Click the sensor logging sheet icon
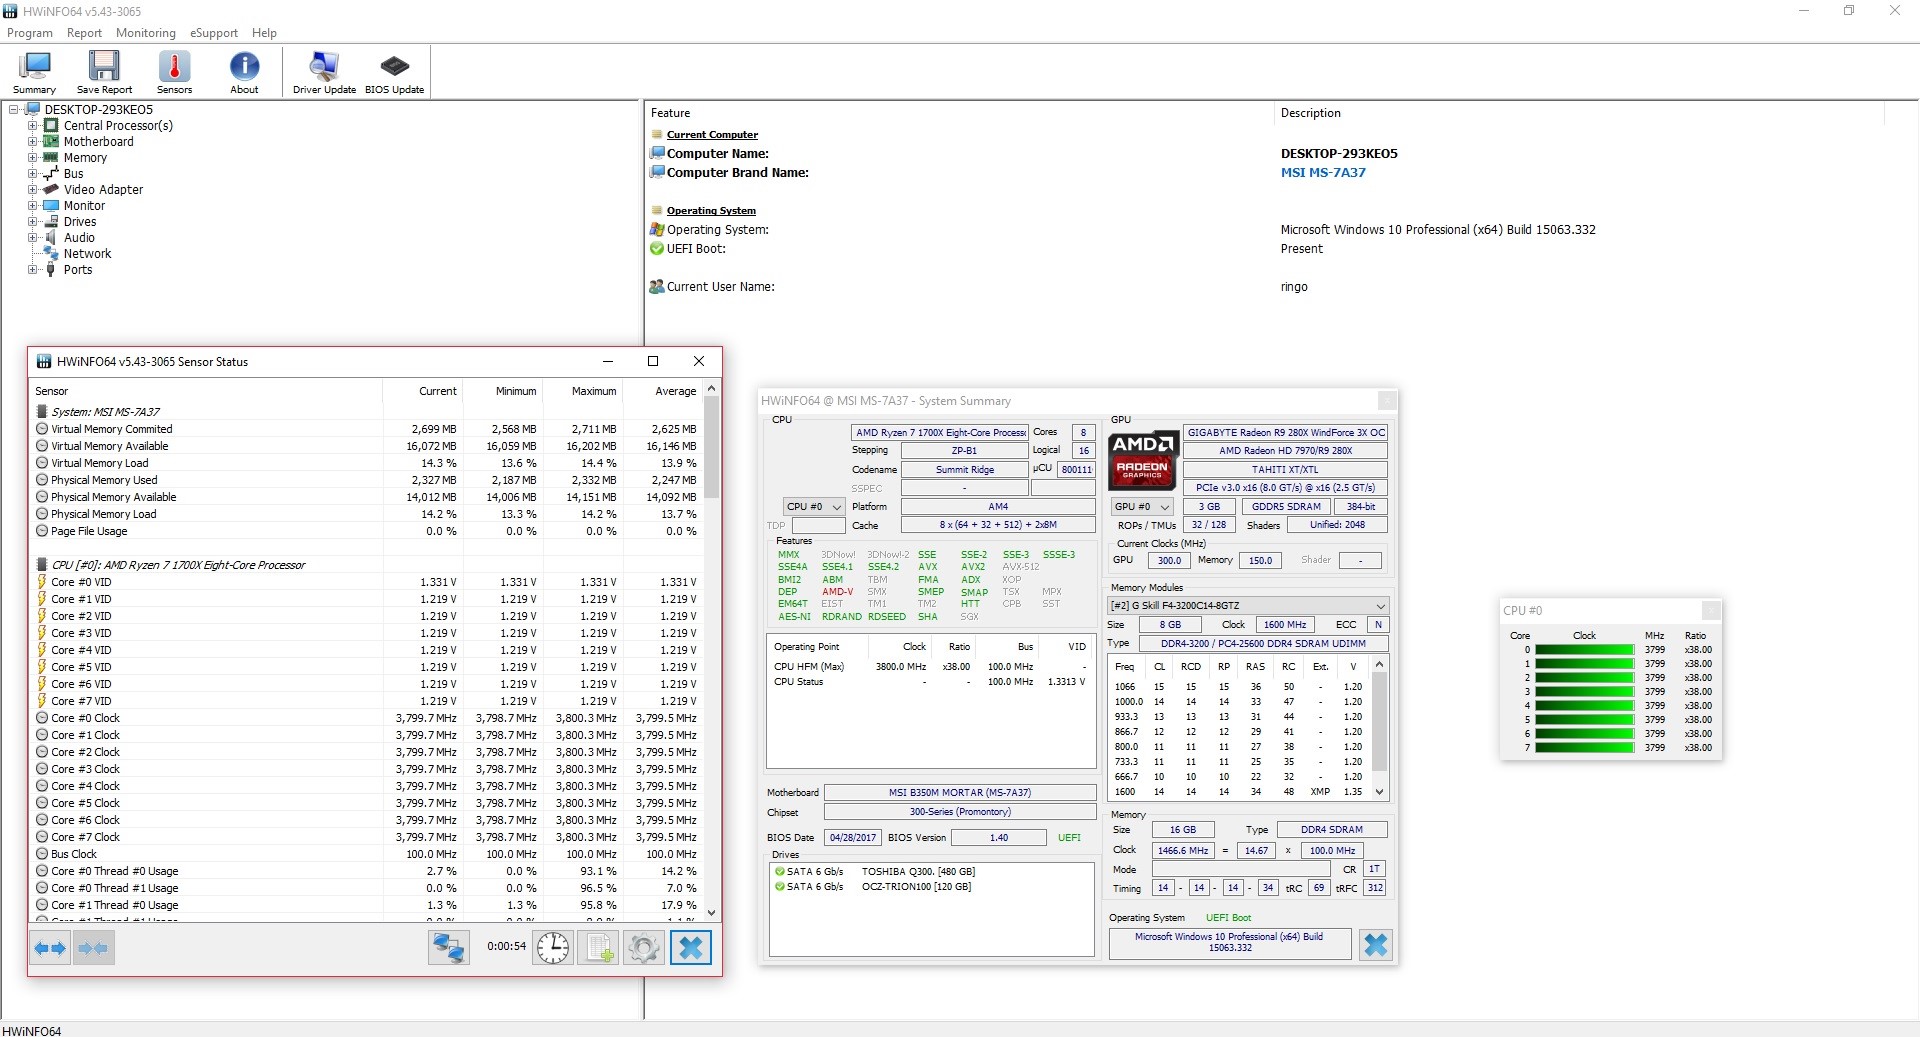 coord(598,947)
